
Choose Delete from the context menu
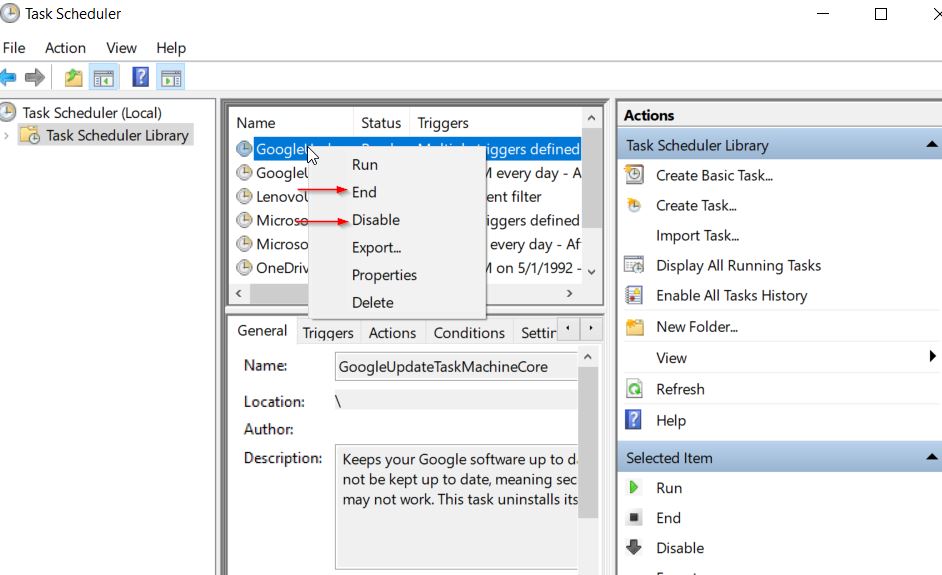coord(397,303)
